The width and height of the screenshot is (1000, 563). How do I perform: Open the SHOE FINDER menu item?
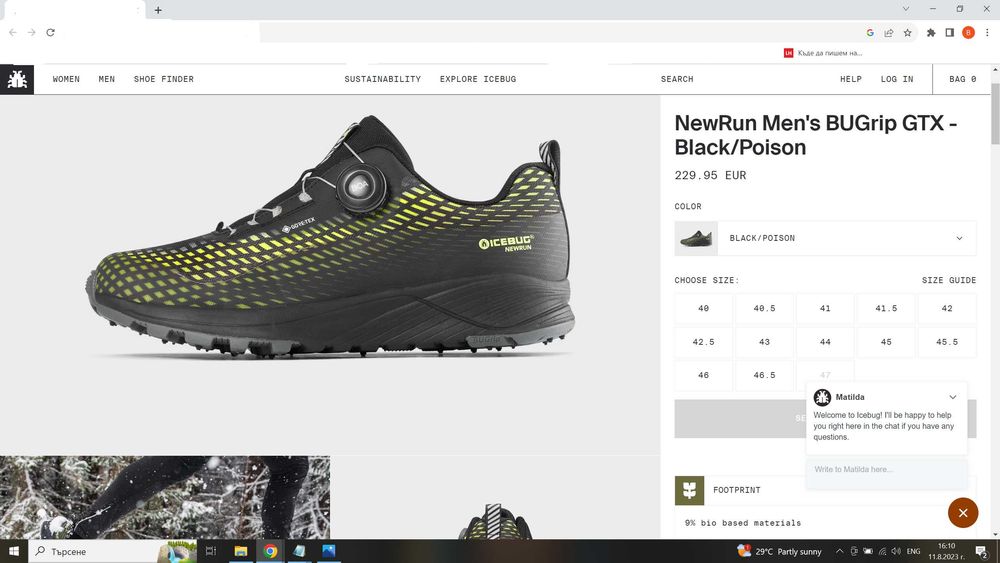click(x=163, y=79)
